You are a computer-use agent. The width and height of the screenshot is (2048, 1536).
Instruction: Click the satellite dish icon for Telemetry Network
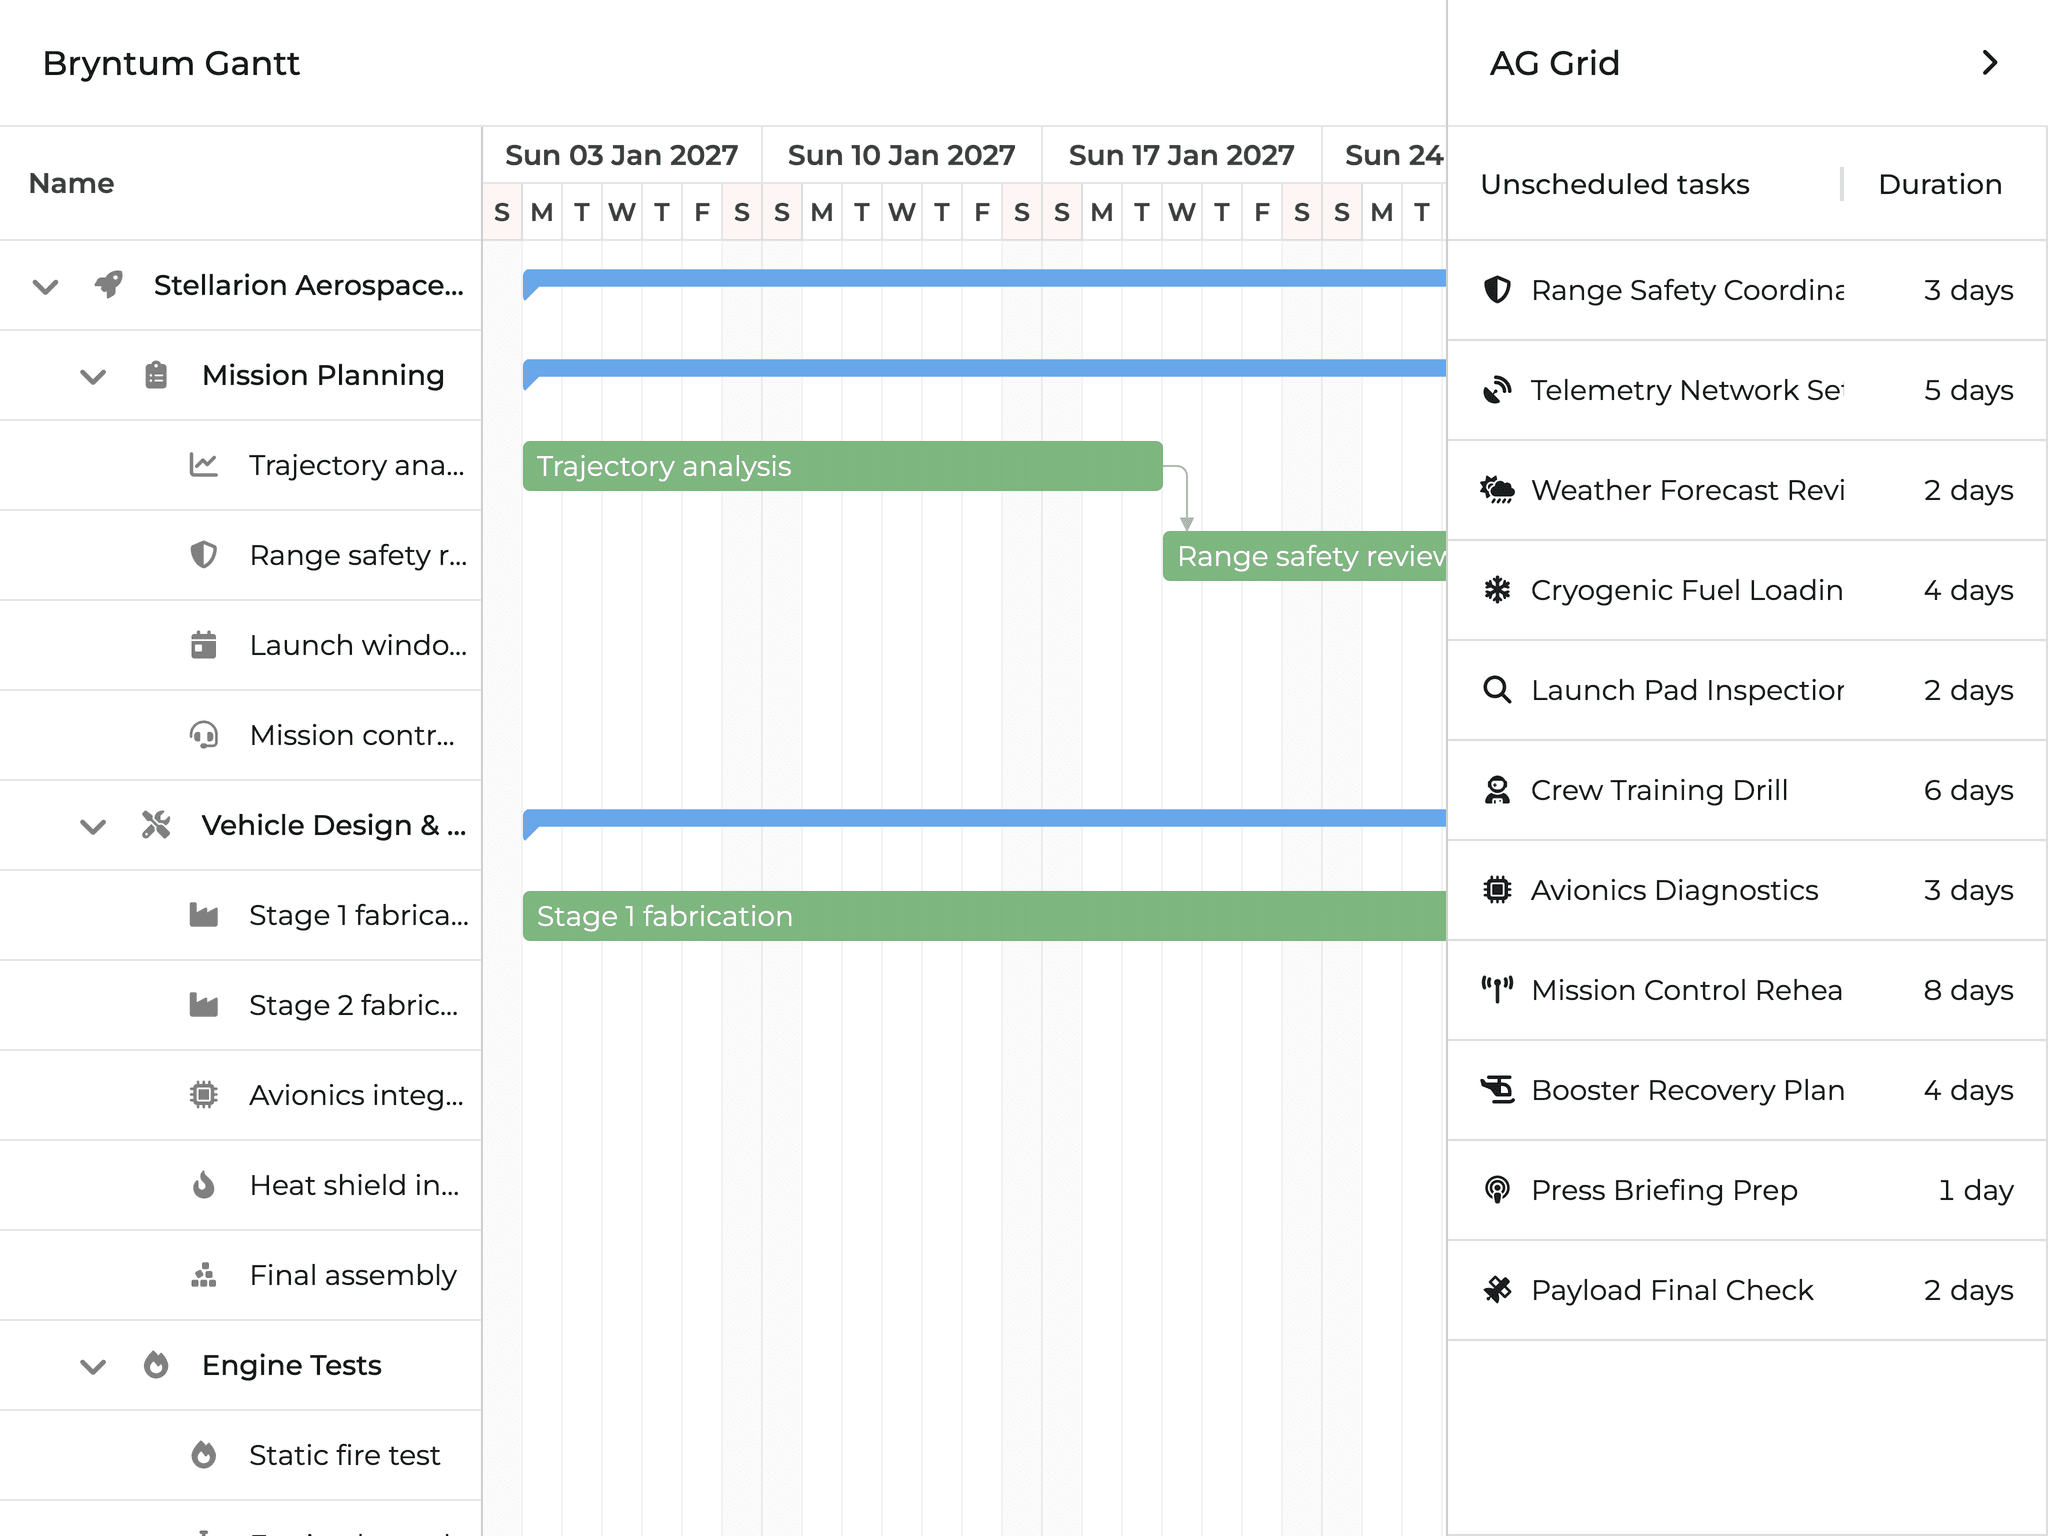(1497, 390)
